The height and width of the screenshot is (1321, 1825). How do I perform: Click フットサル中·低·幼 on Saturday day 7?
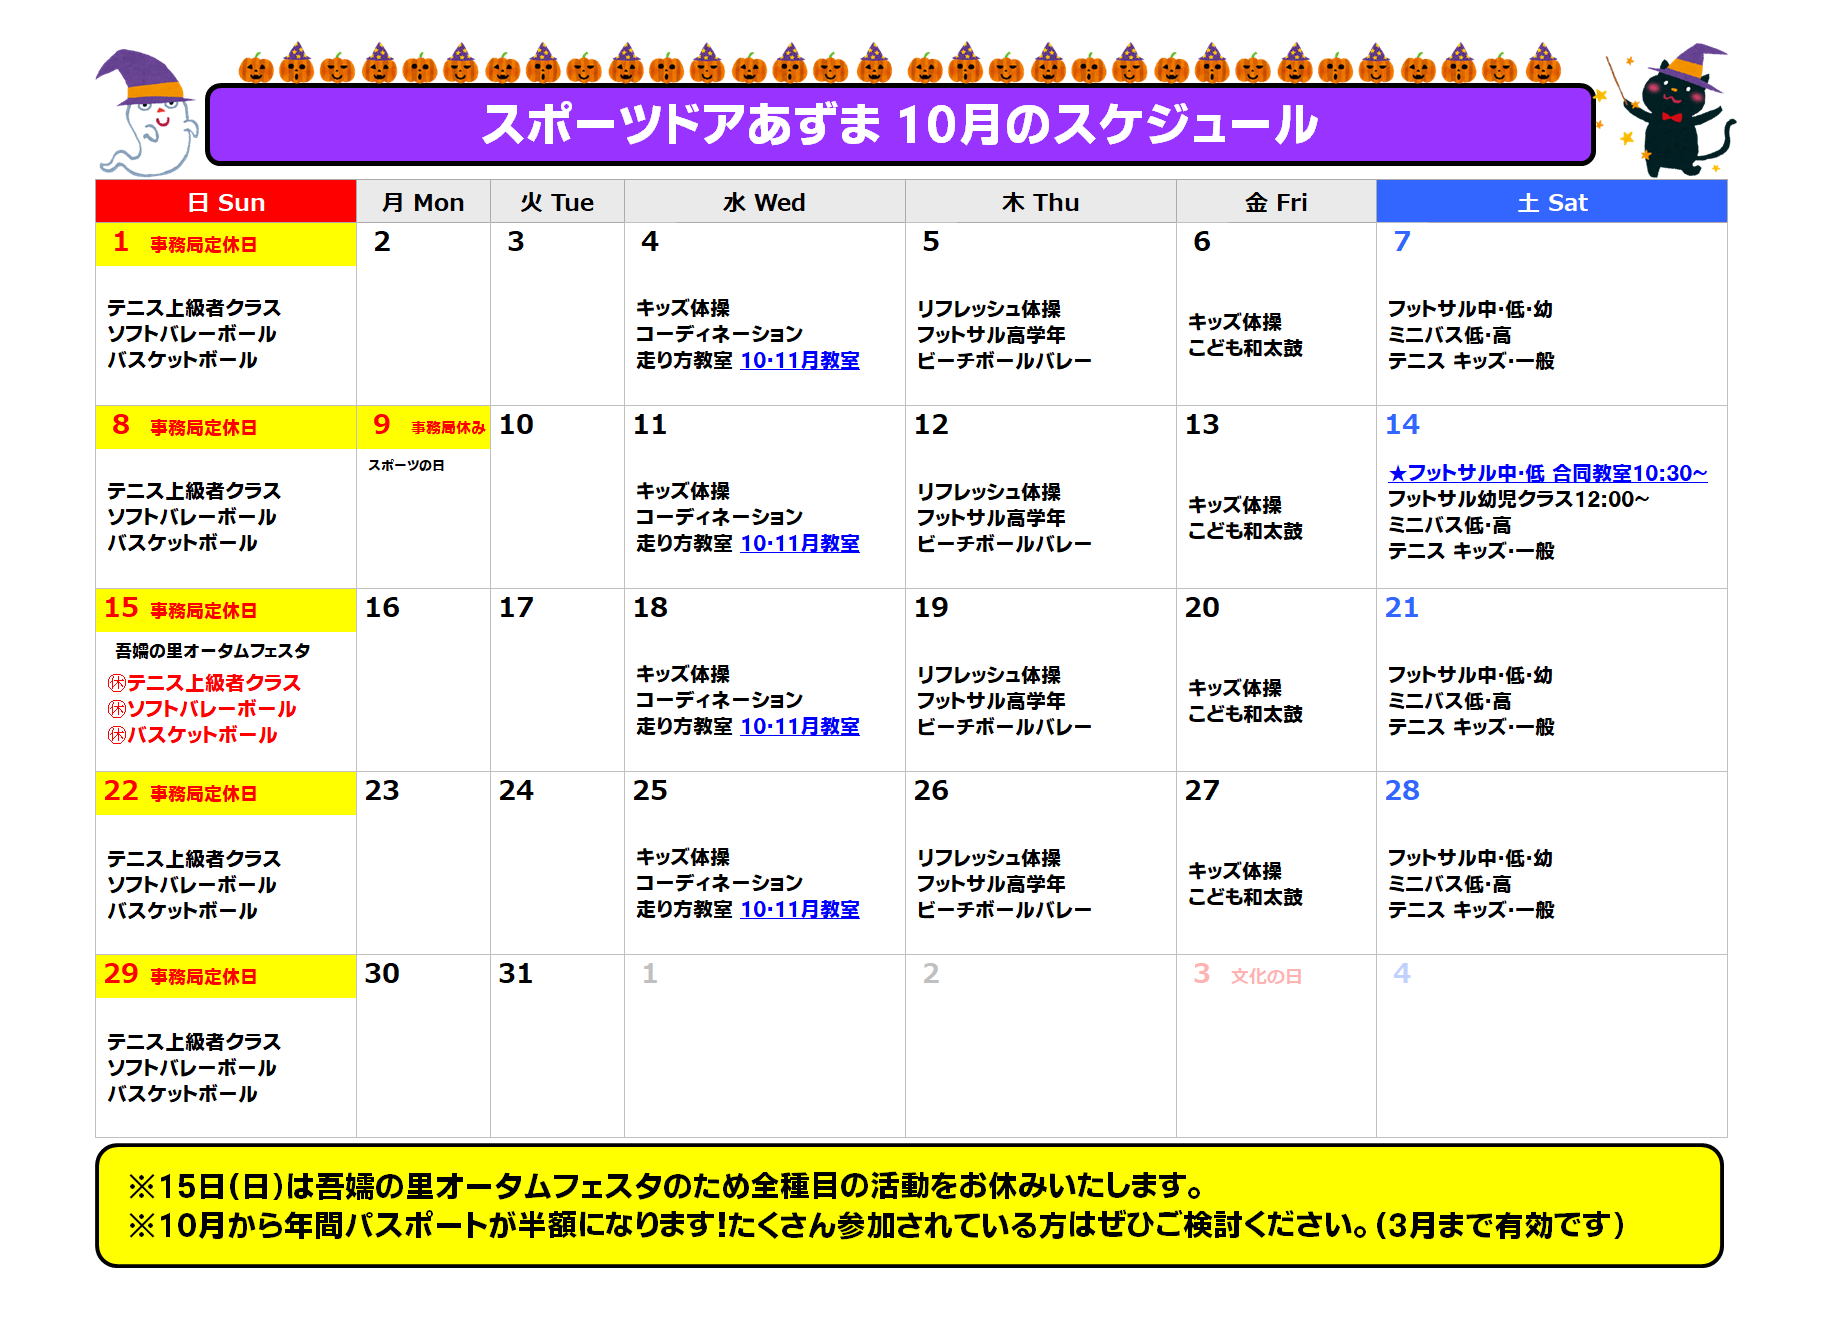(x=1470, y=309)
